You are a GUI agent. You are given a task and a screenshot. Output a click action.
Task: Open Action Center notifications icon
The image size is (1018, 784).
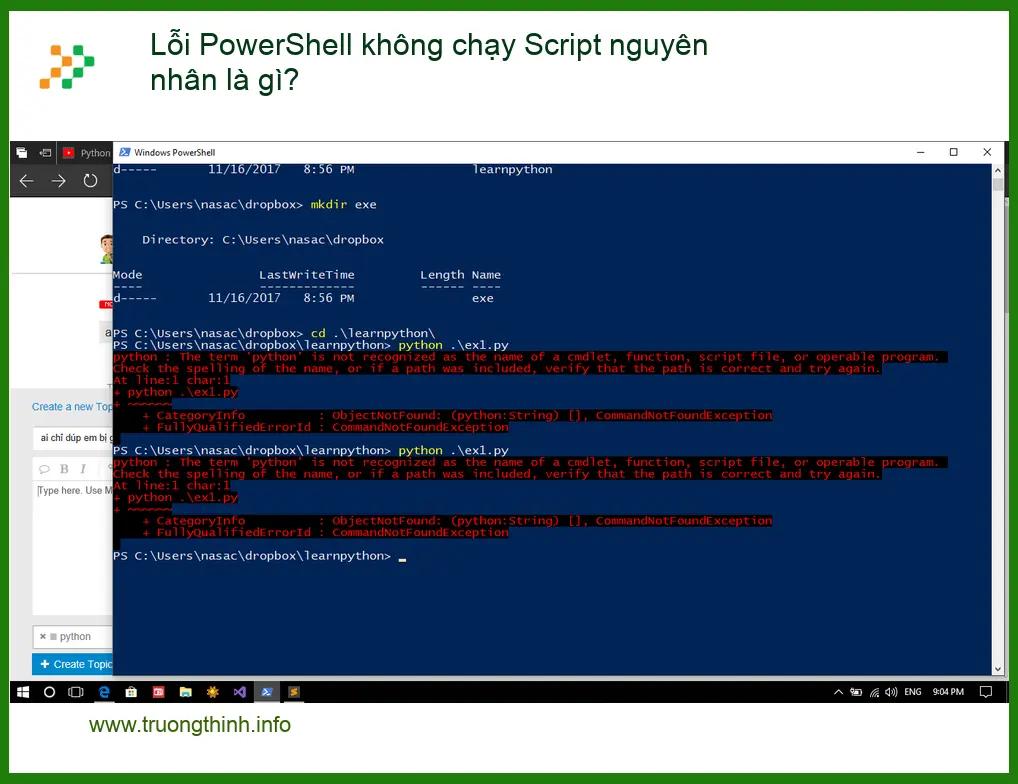pos(986,692)
